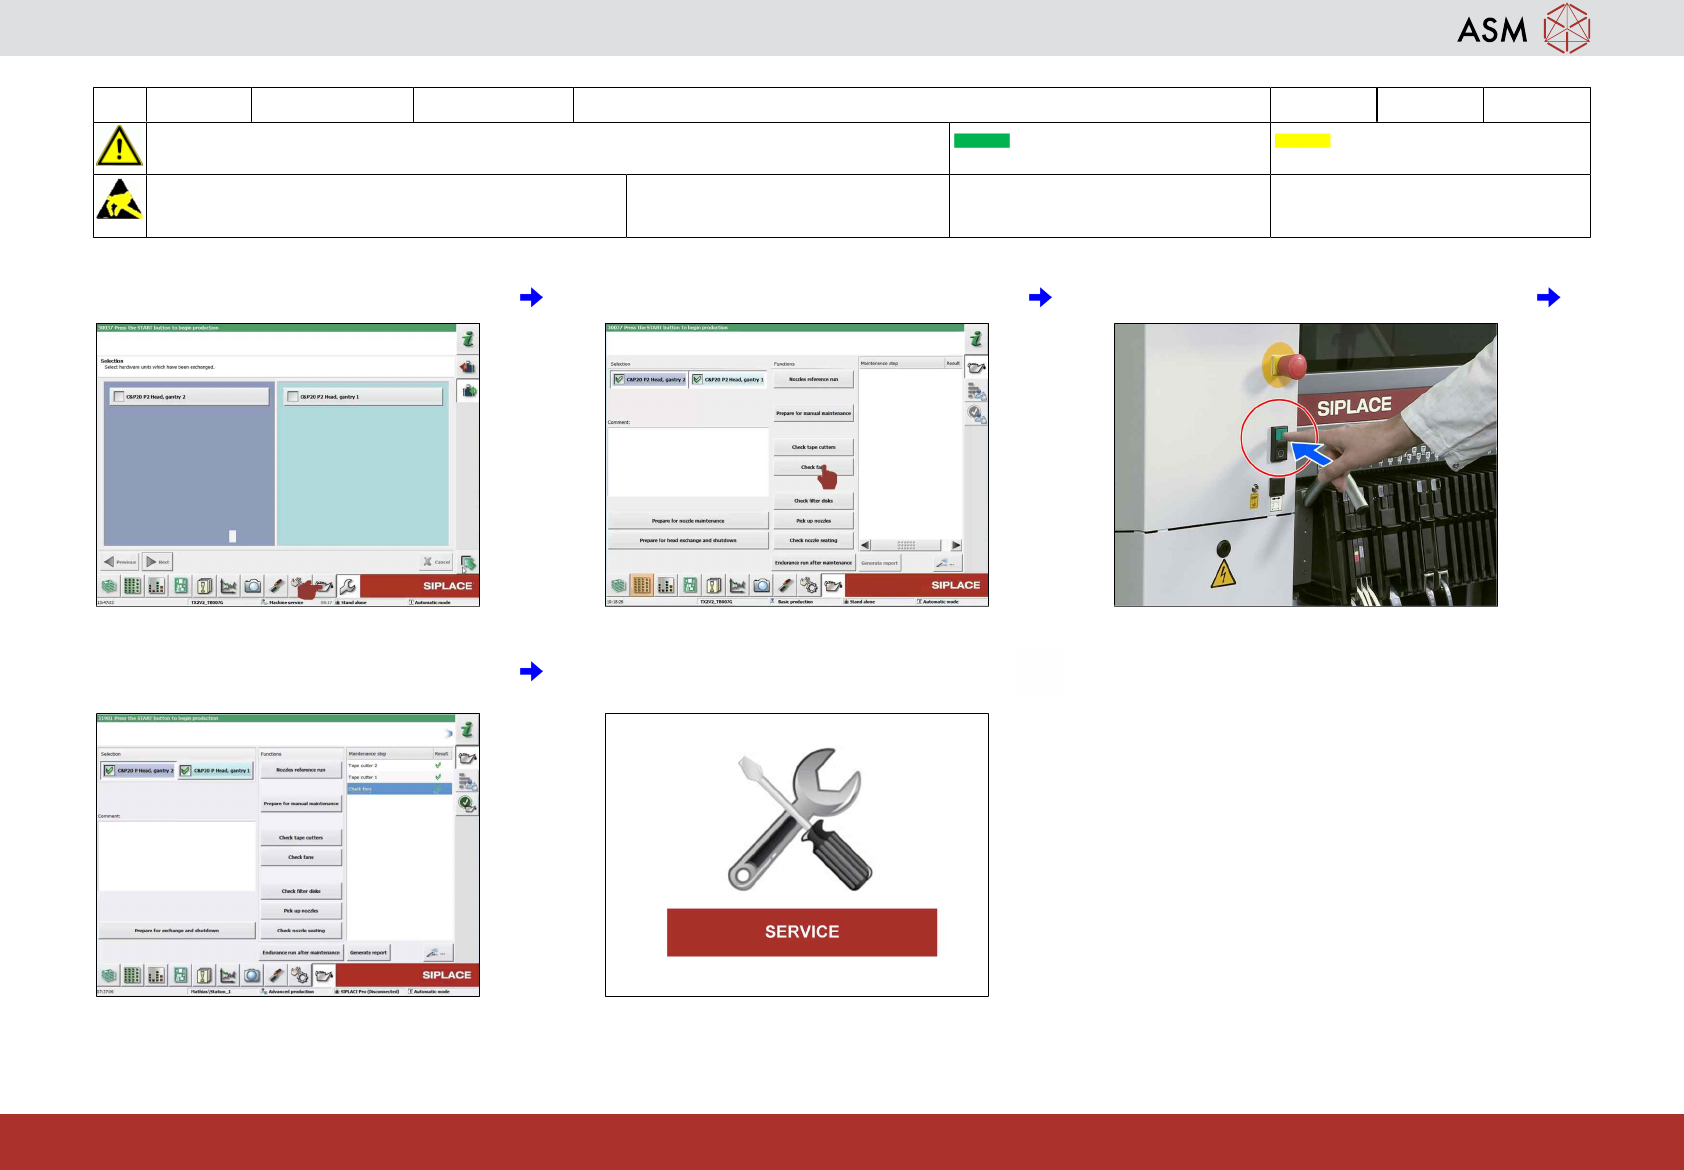Open gears icon on Tape cutter results screen toolbar
This screenshot has width=1684, height=1170.
[300, 975]
